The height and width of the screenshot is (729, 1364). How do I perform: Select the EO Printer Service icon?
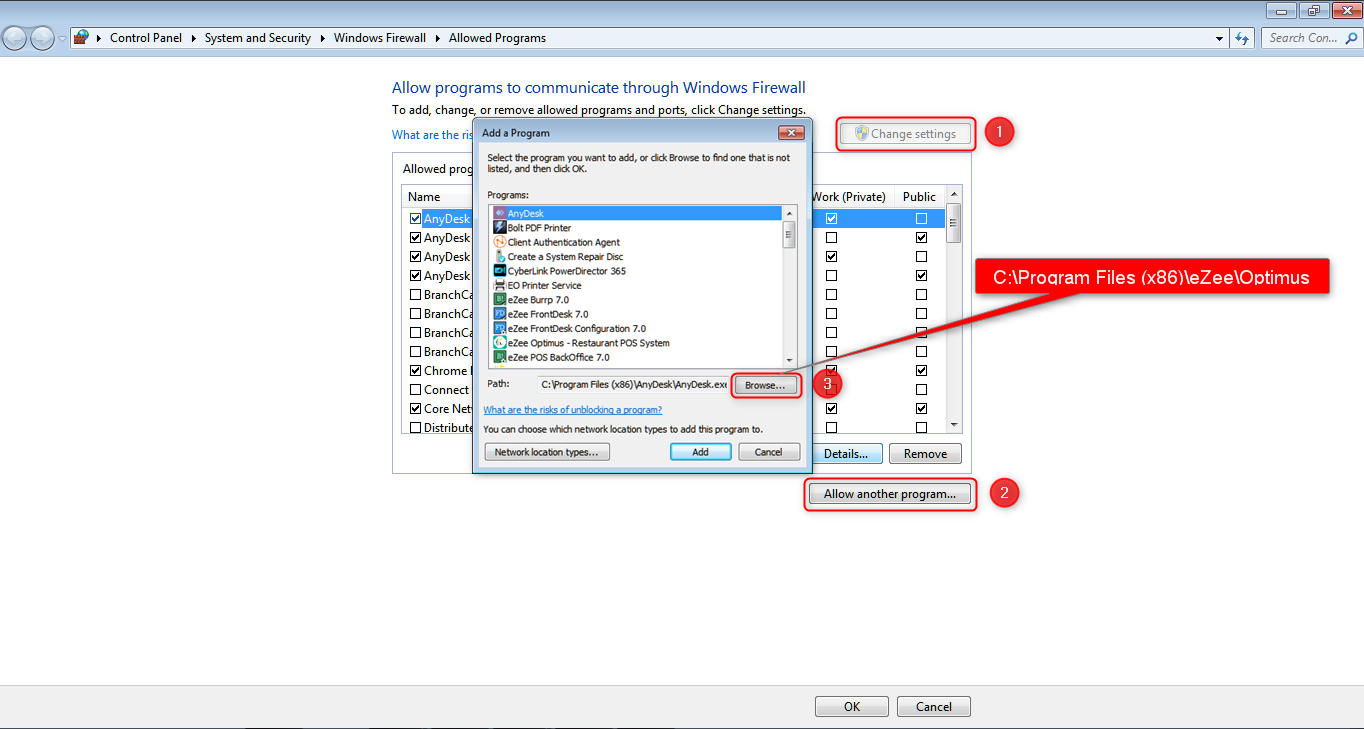click(500, 285)
